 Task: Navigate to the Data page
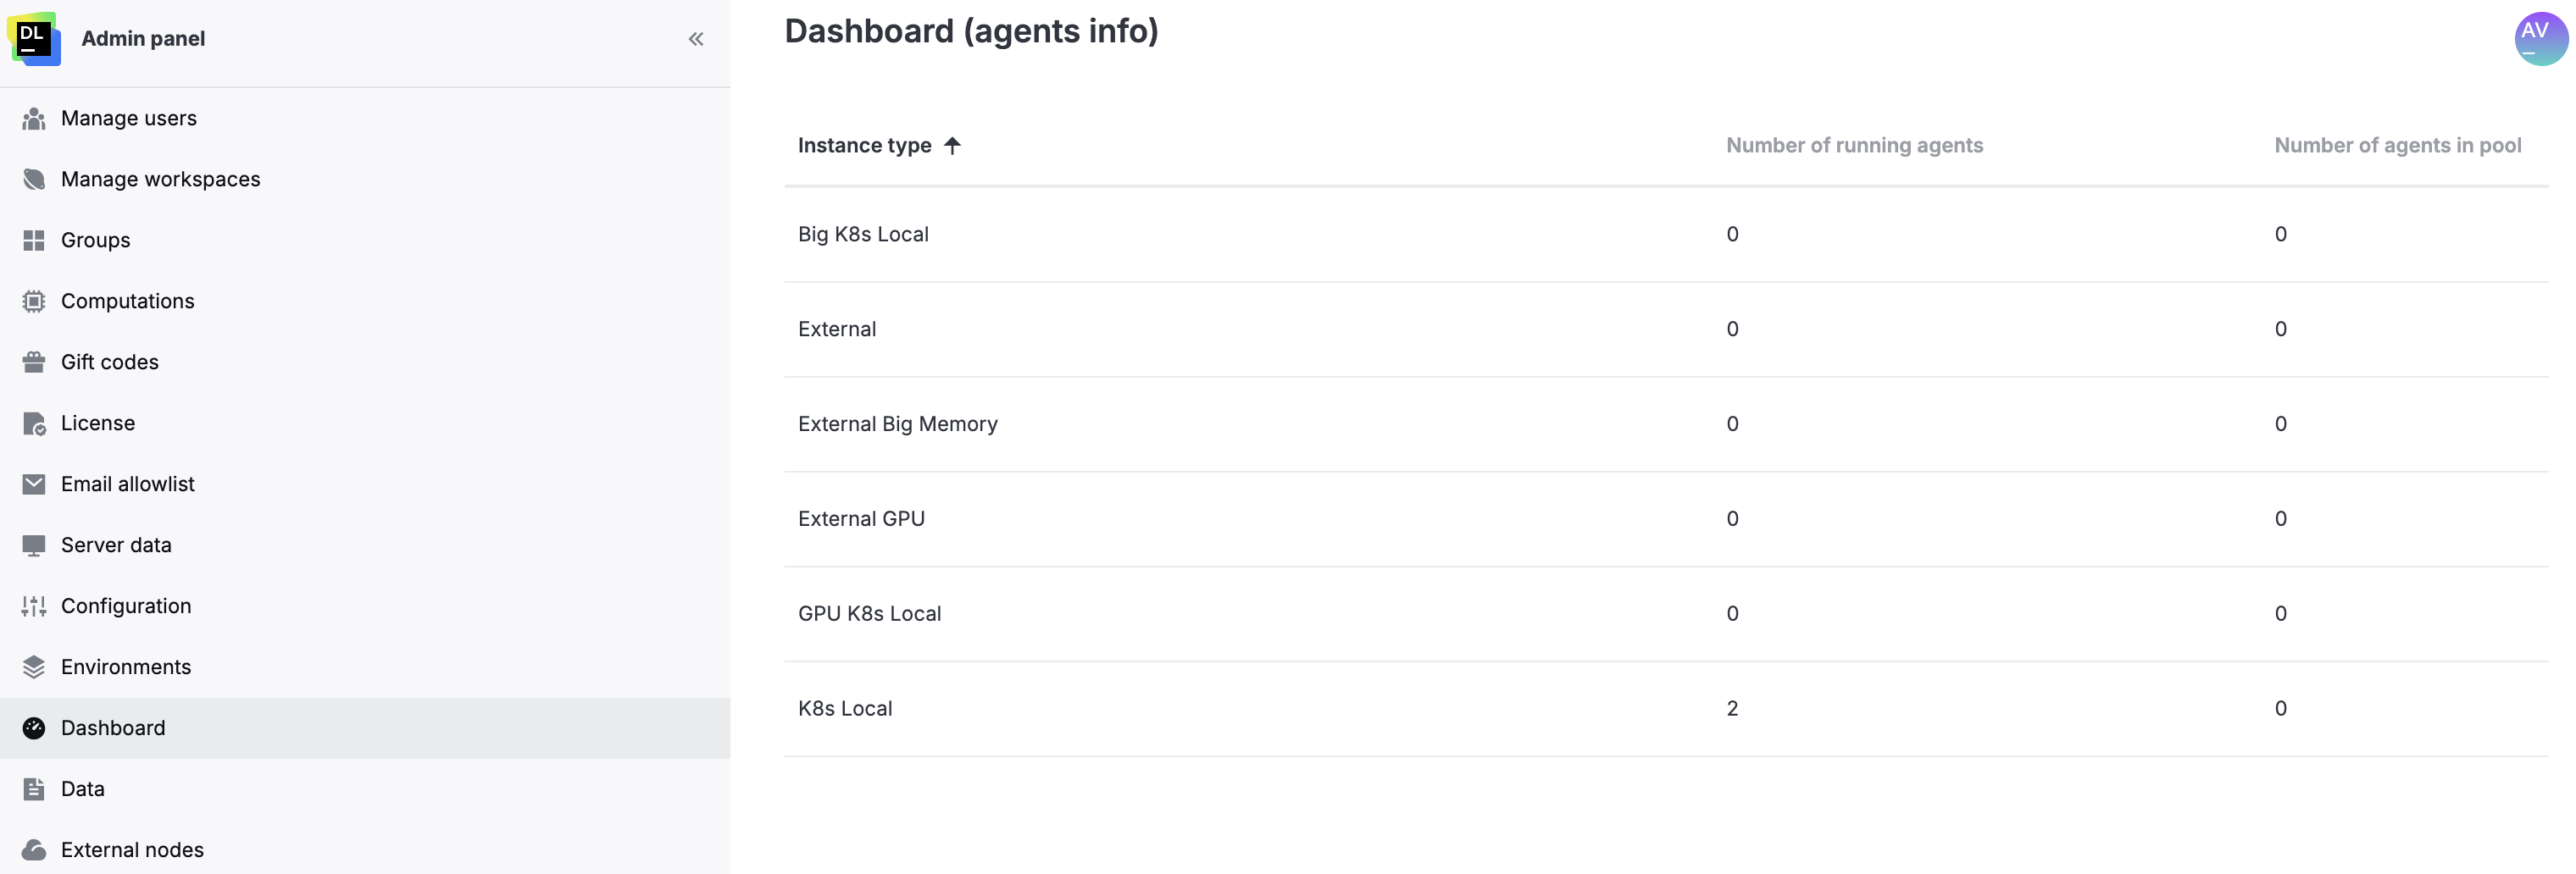[x=82, y=789]
